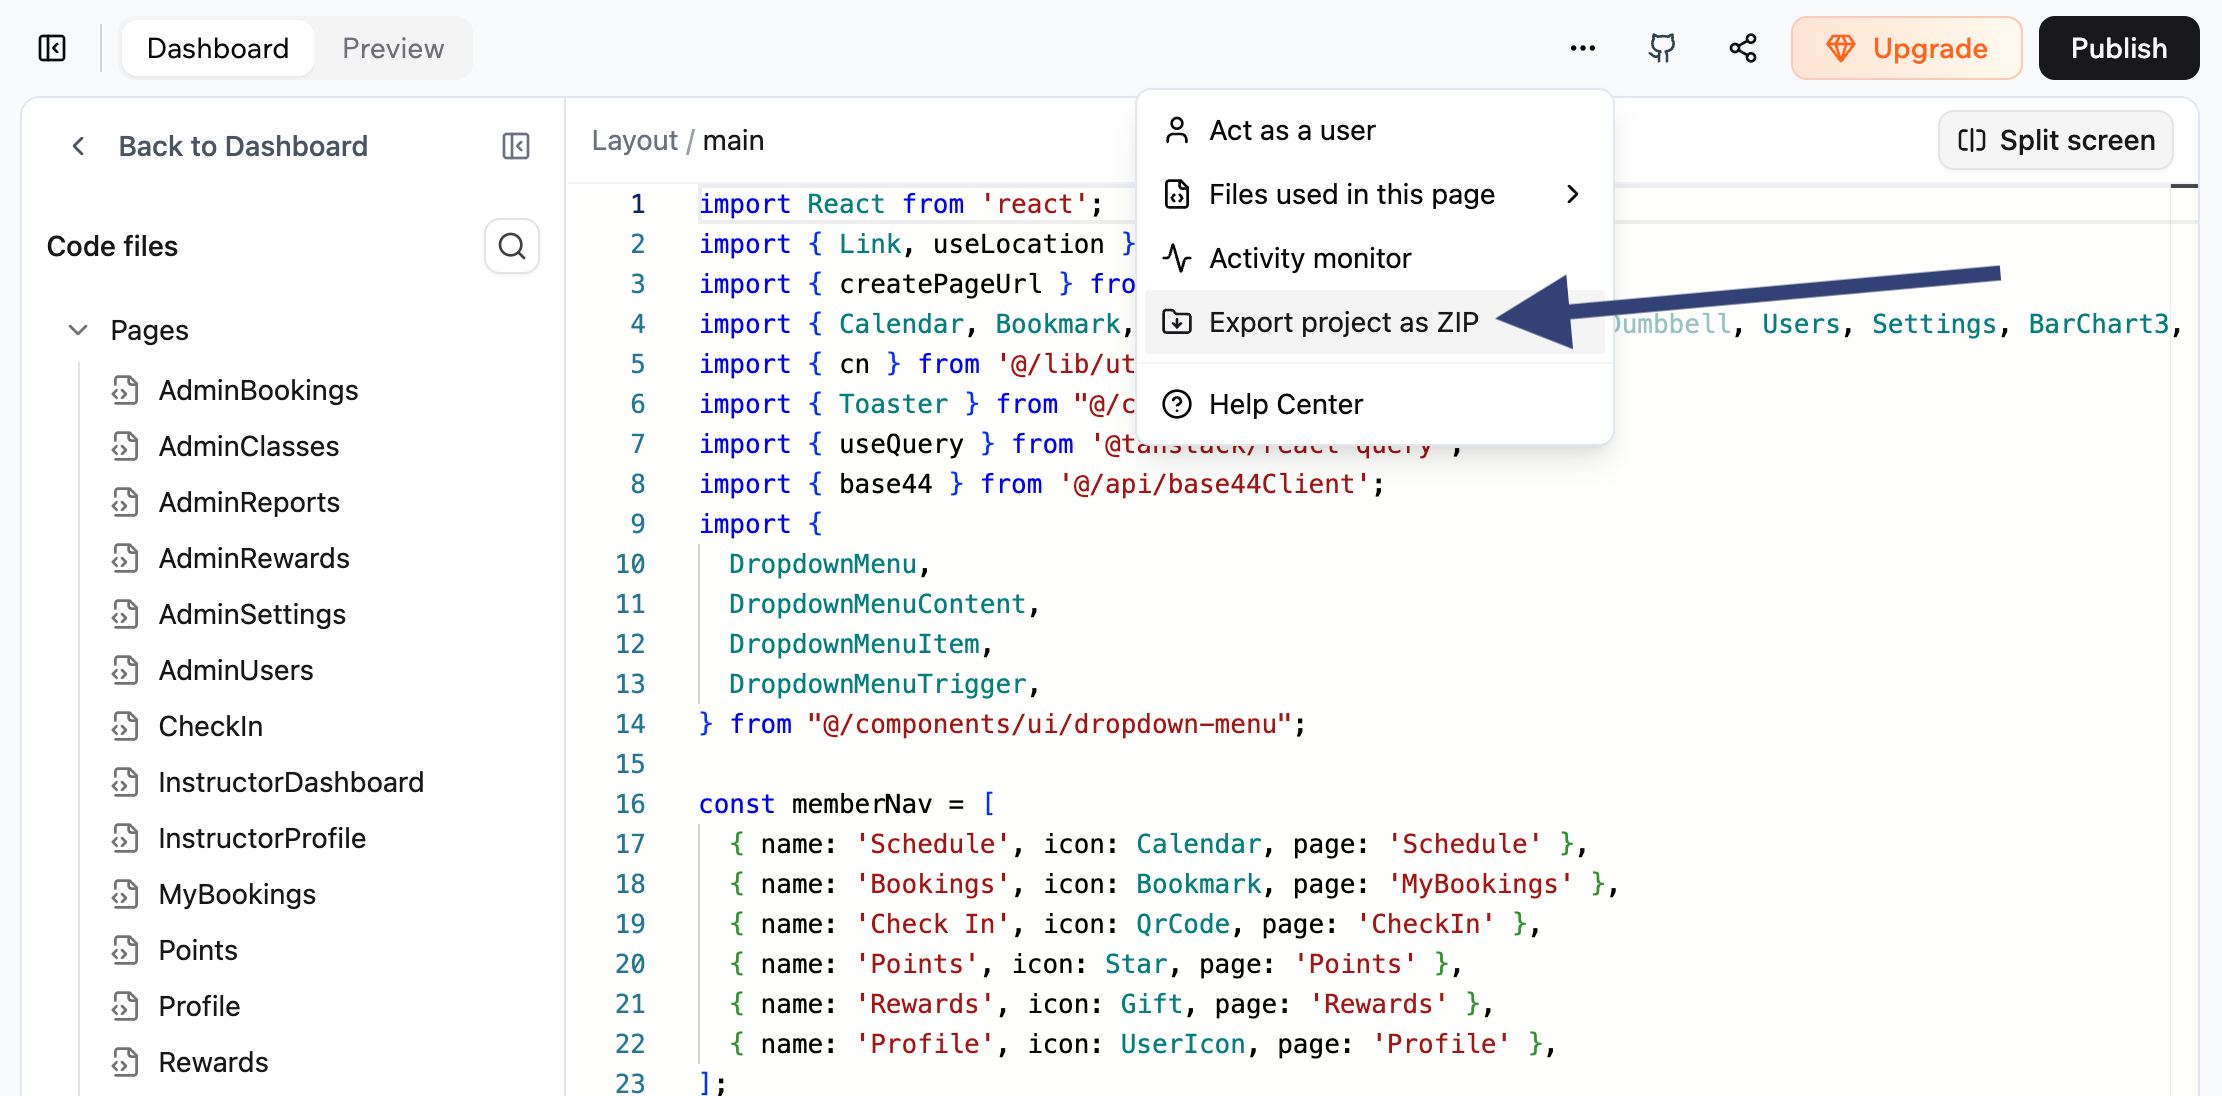This screenshot has height=1096, width=2222.
Task: Switch to the Preview tab
Action: [392, 47]
